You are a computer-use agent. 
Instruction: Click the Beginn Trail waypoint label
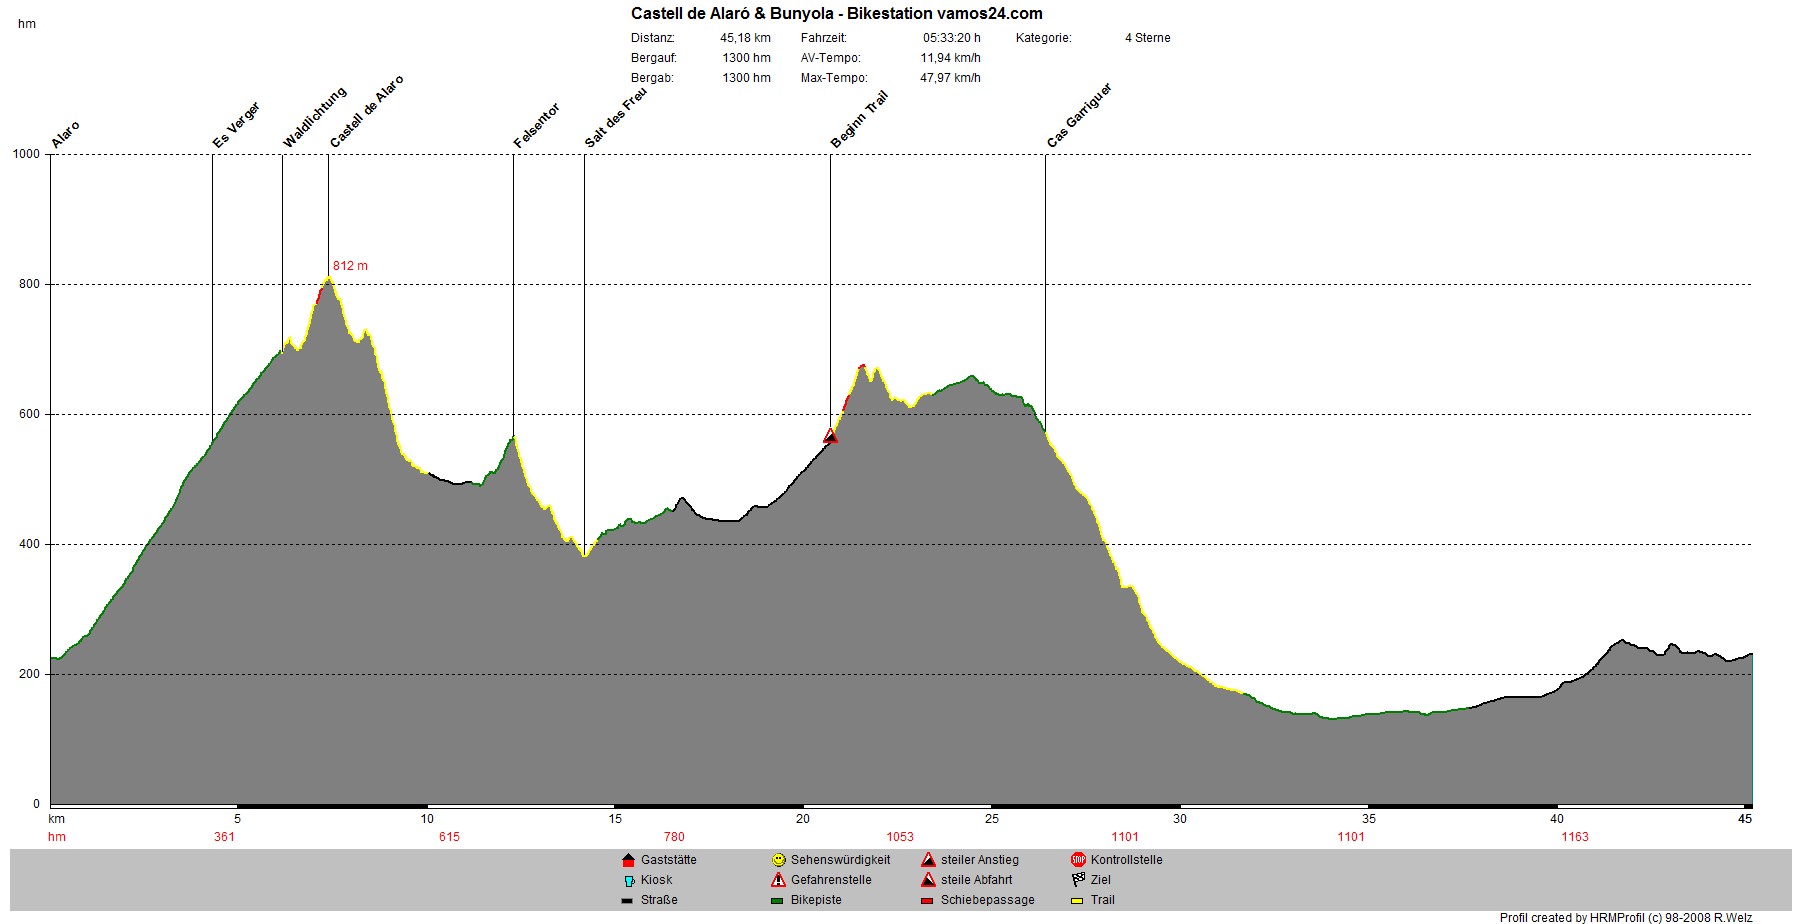click(859, 120)
